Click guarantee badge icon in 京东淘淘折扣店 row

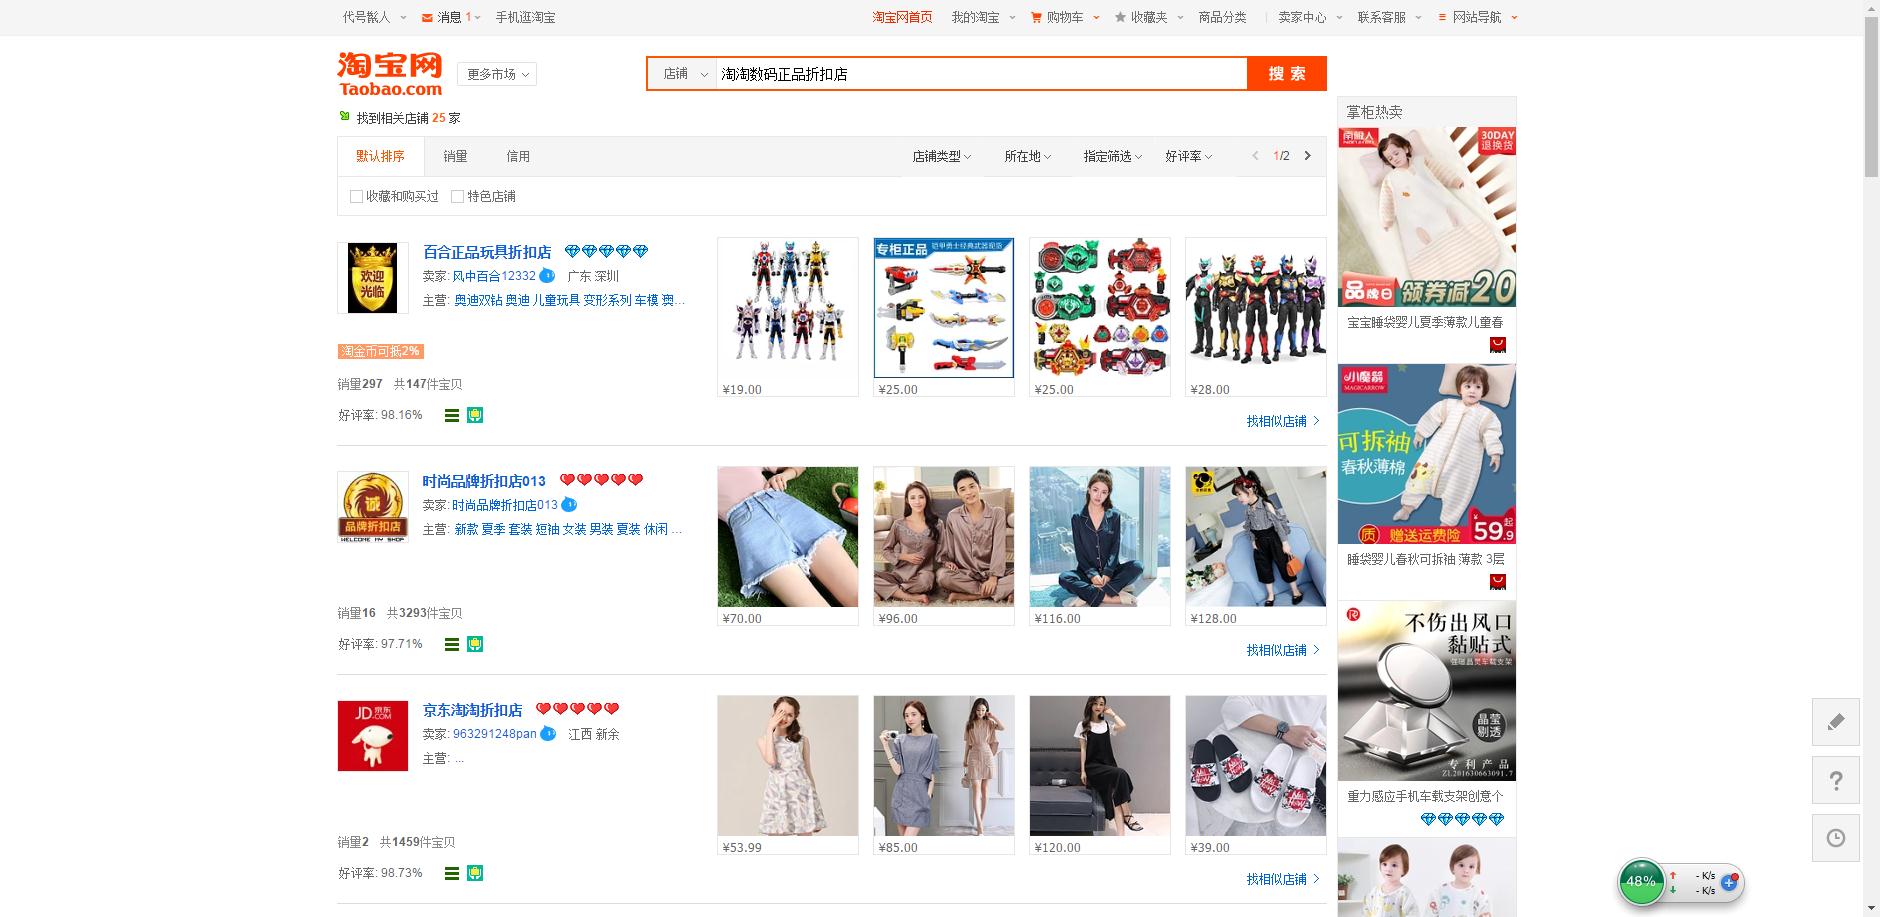pyautogui.click(x=475, y=873)
